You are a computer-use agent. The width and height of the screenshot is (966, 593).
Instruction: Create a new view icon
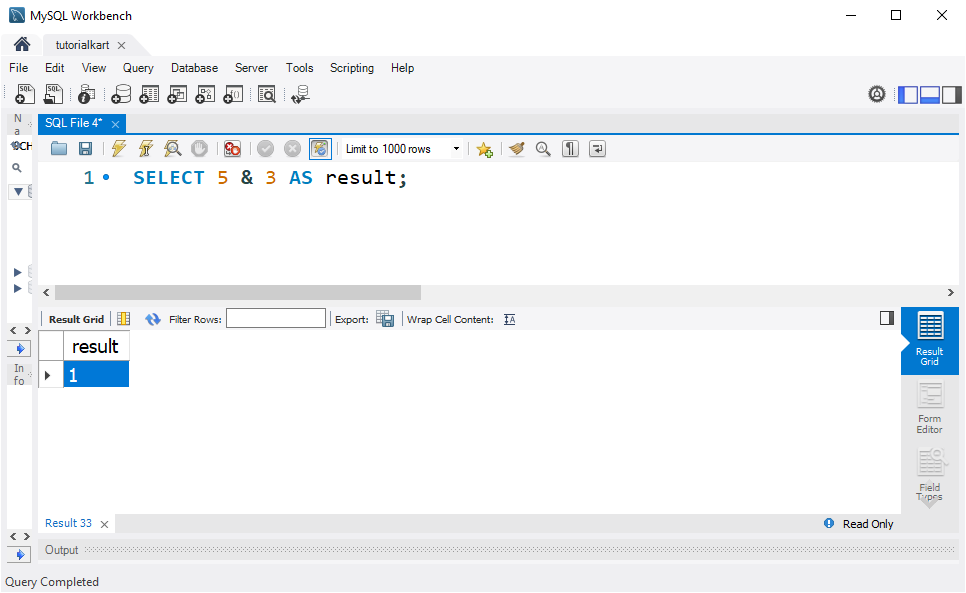pos(177,94)
